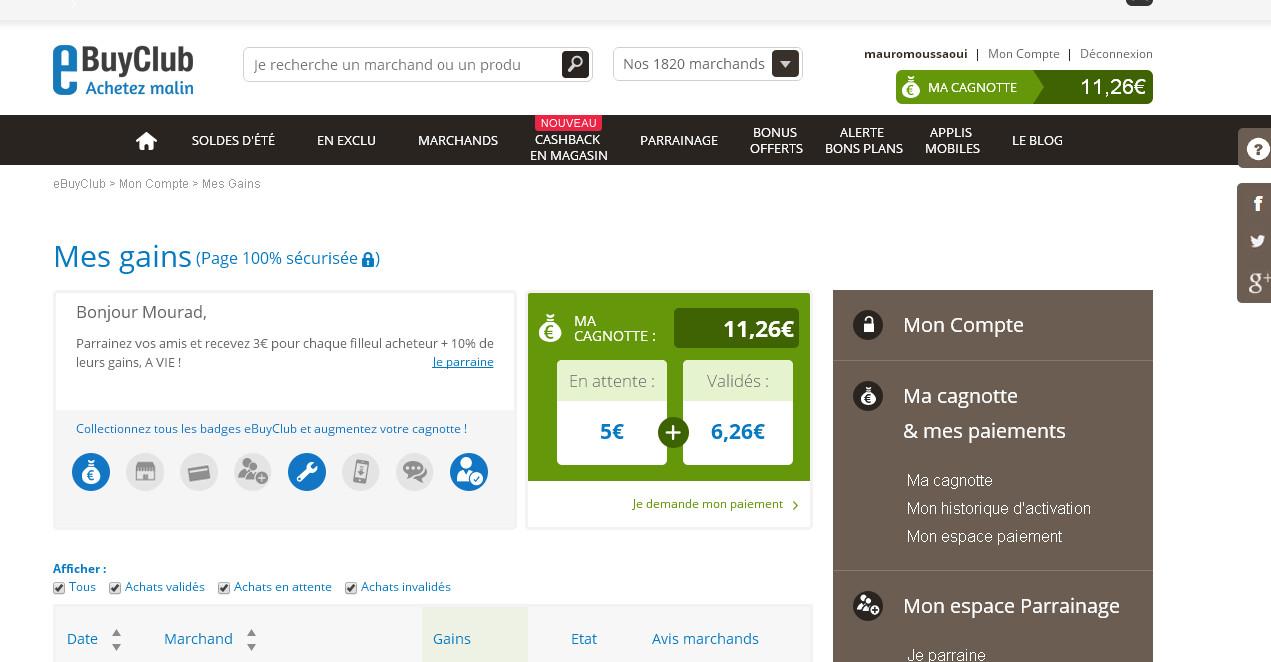The width and height of the screenshot is (1271, 662).
Task: Click the eBuyClub breadcrumb link
Action: pyautogui.click(x=79, y=184)
